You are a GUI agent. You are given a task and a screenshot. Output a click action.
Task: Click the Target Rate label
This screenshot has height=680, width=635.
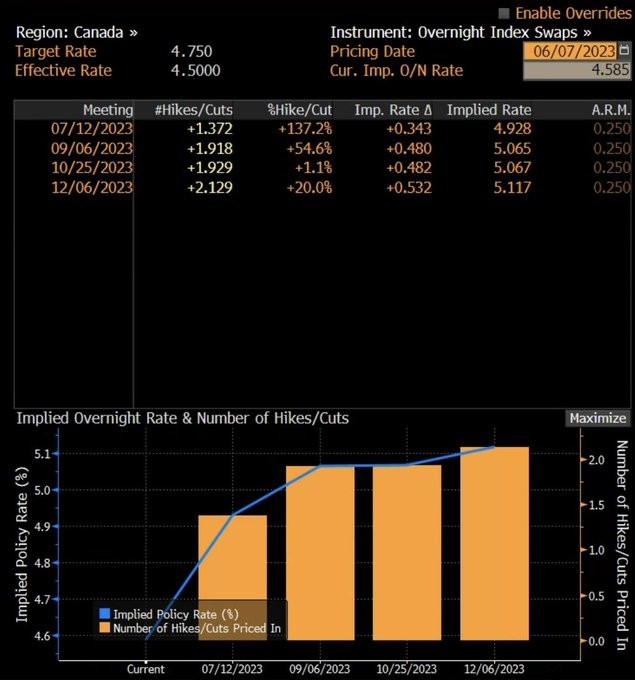[x=56, y=51]
